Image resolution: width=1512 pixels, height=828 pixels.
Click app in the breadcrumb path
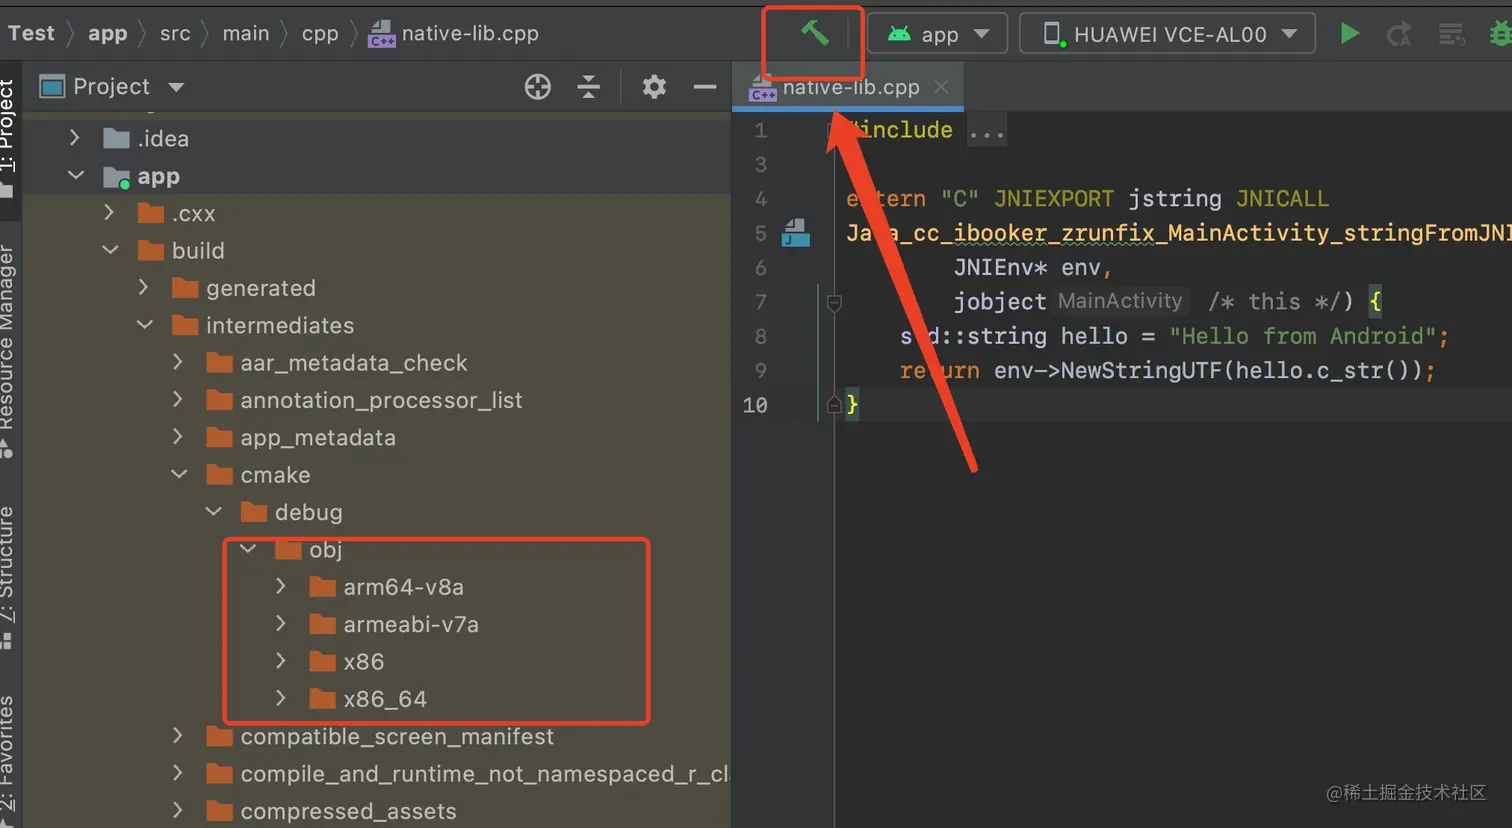click(107, 33)
